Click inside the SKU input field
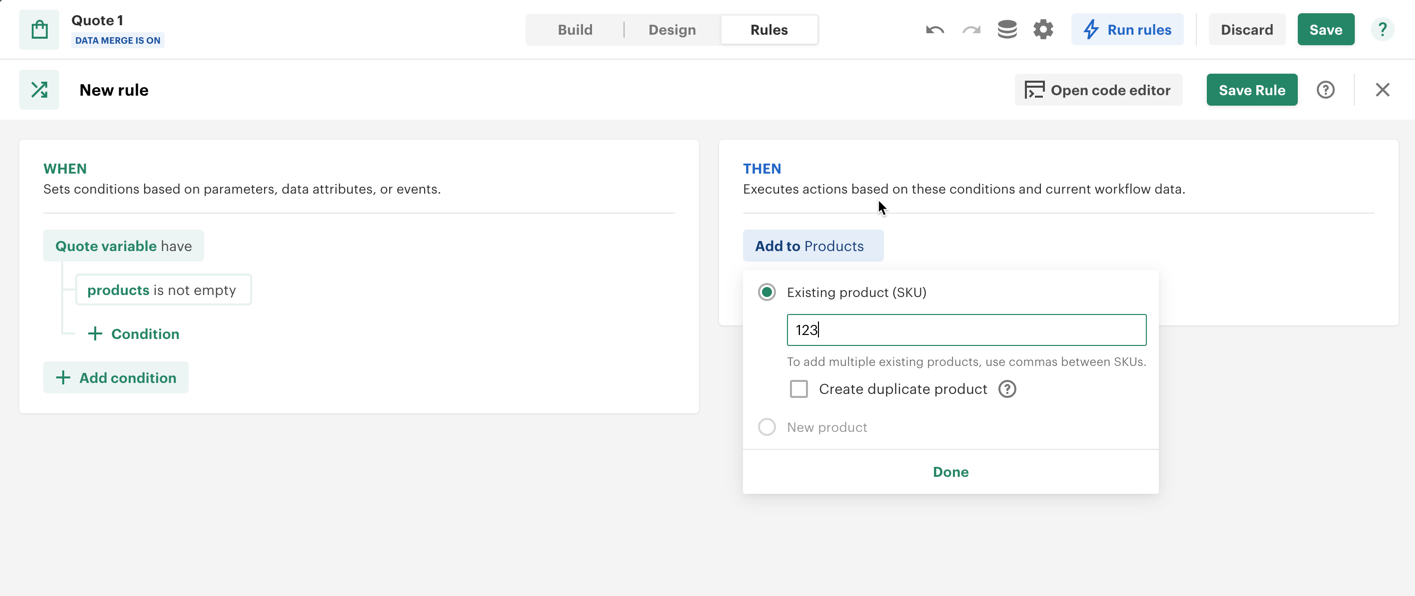1415x596 pixels. 966,329
